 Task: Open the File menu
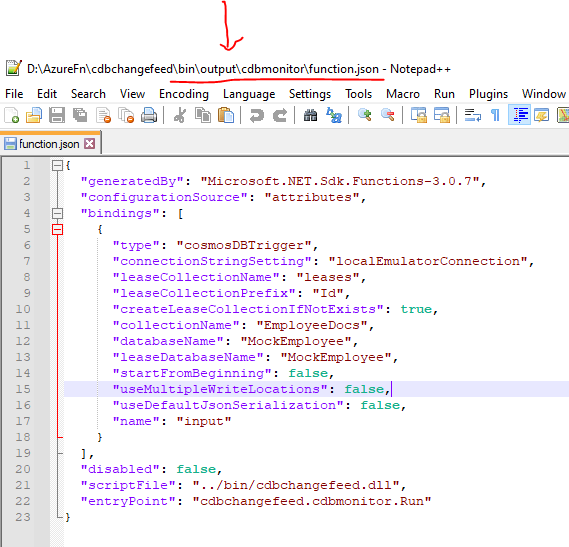pyautogui.click(x=14, y=94)
